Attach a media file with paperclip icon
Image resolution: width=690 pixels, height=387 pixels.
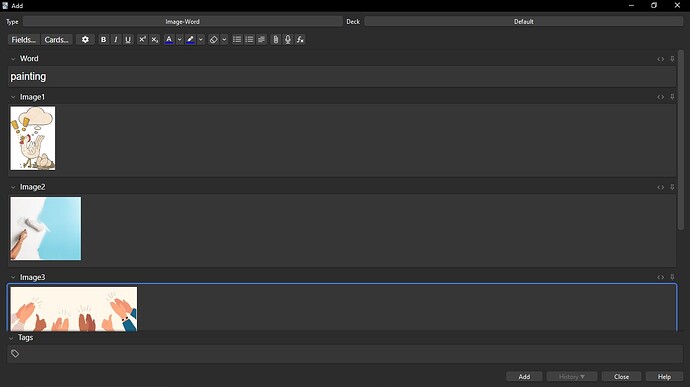tap(275, 40)
